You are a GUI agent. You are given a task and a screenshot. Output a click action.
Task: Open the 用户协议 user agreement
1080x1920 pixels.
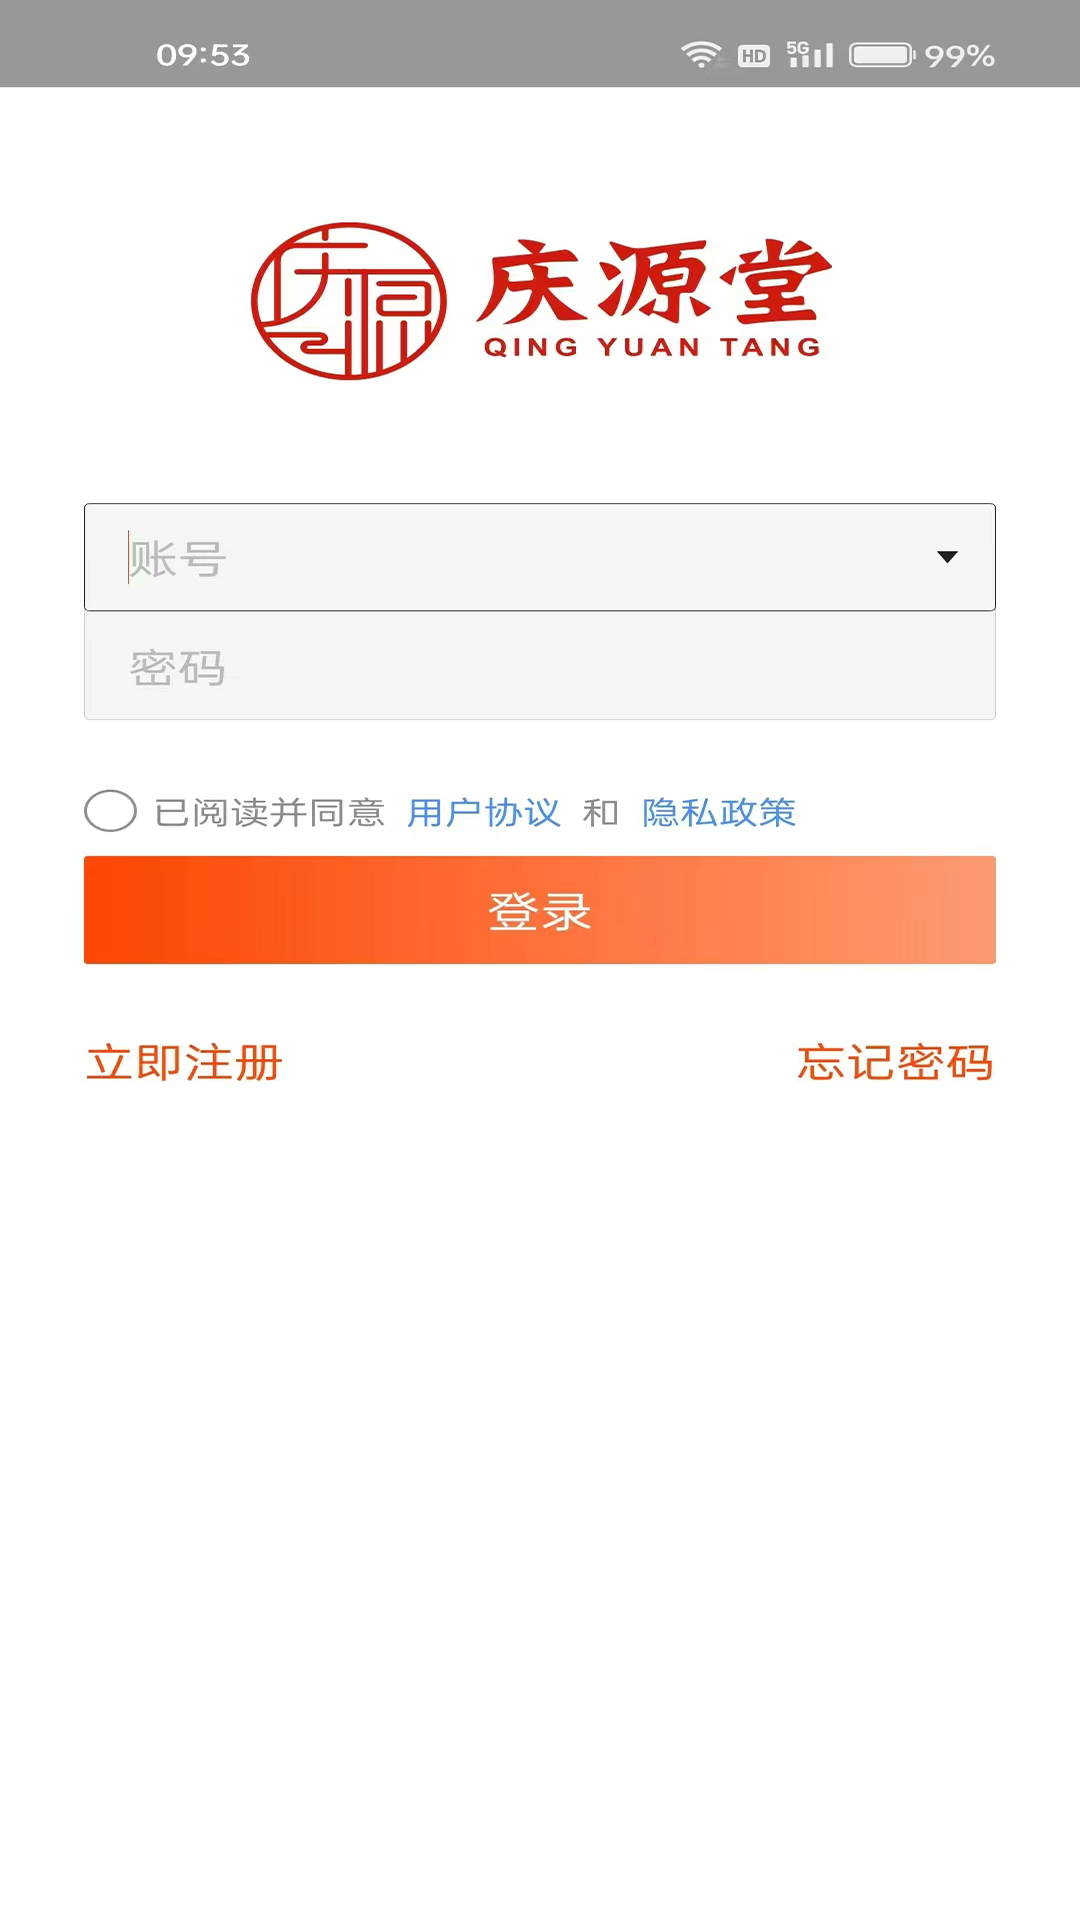pyautogui.click(x=484, y=813)
